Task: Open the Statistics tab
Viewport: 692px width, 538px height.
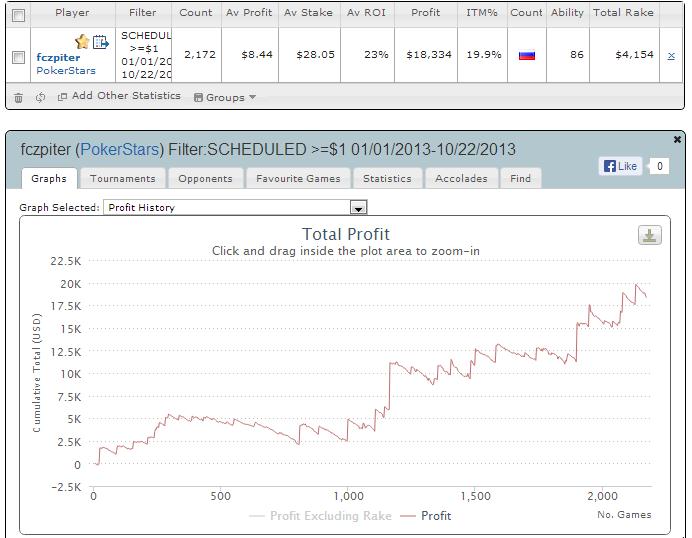Action: click(x=387, y=178)
